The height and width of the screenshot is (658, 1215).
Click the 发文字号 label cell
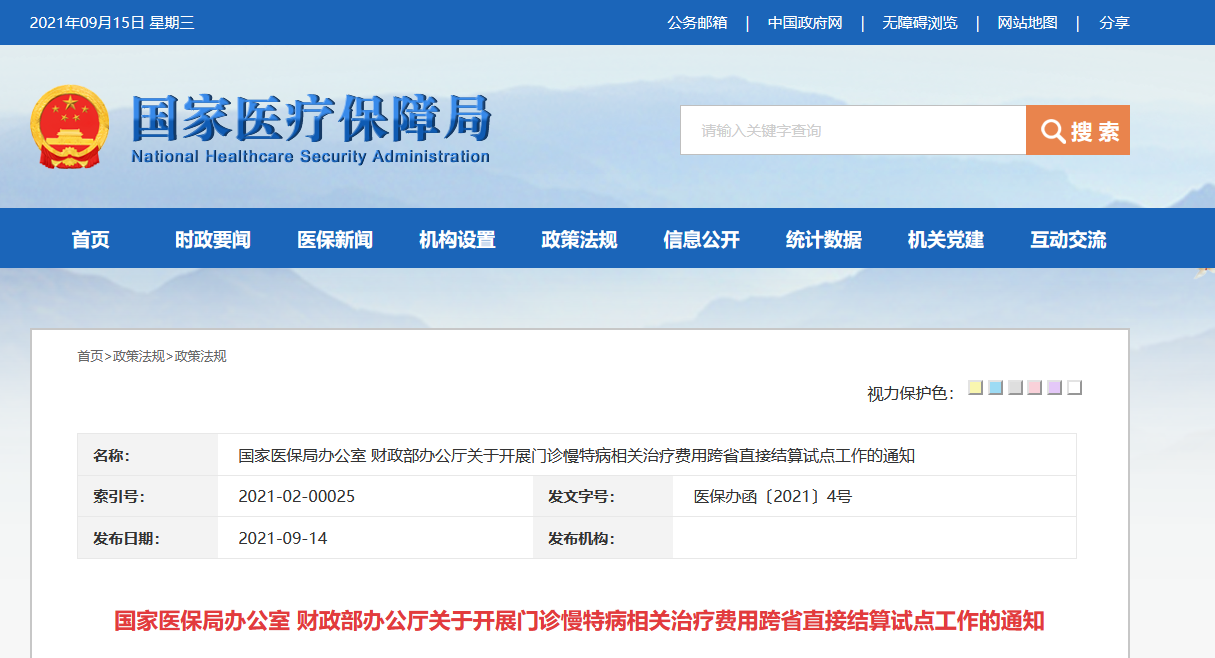click(x=603, y=496)
